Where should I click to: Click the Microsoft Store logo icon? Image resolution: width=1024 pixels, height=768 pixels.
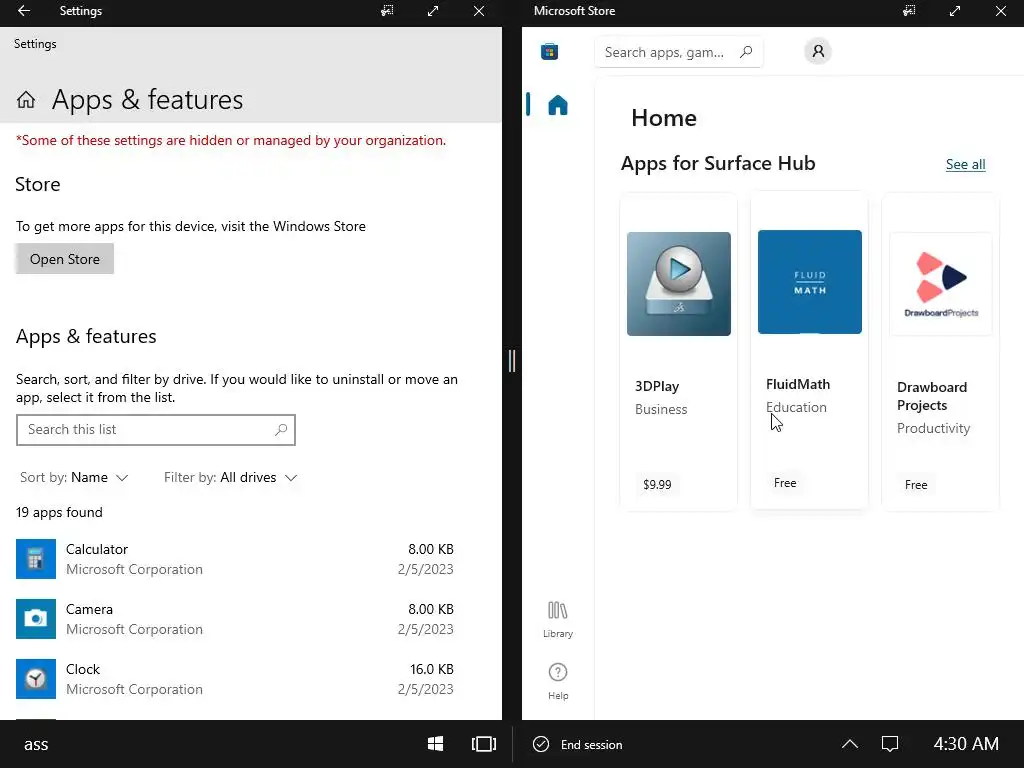pyautogui.click(x=549, y=51)
